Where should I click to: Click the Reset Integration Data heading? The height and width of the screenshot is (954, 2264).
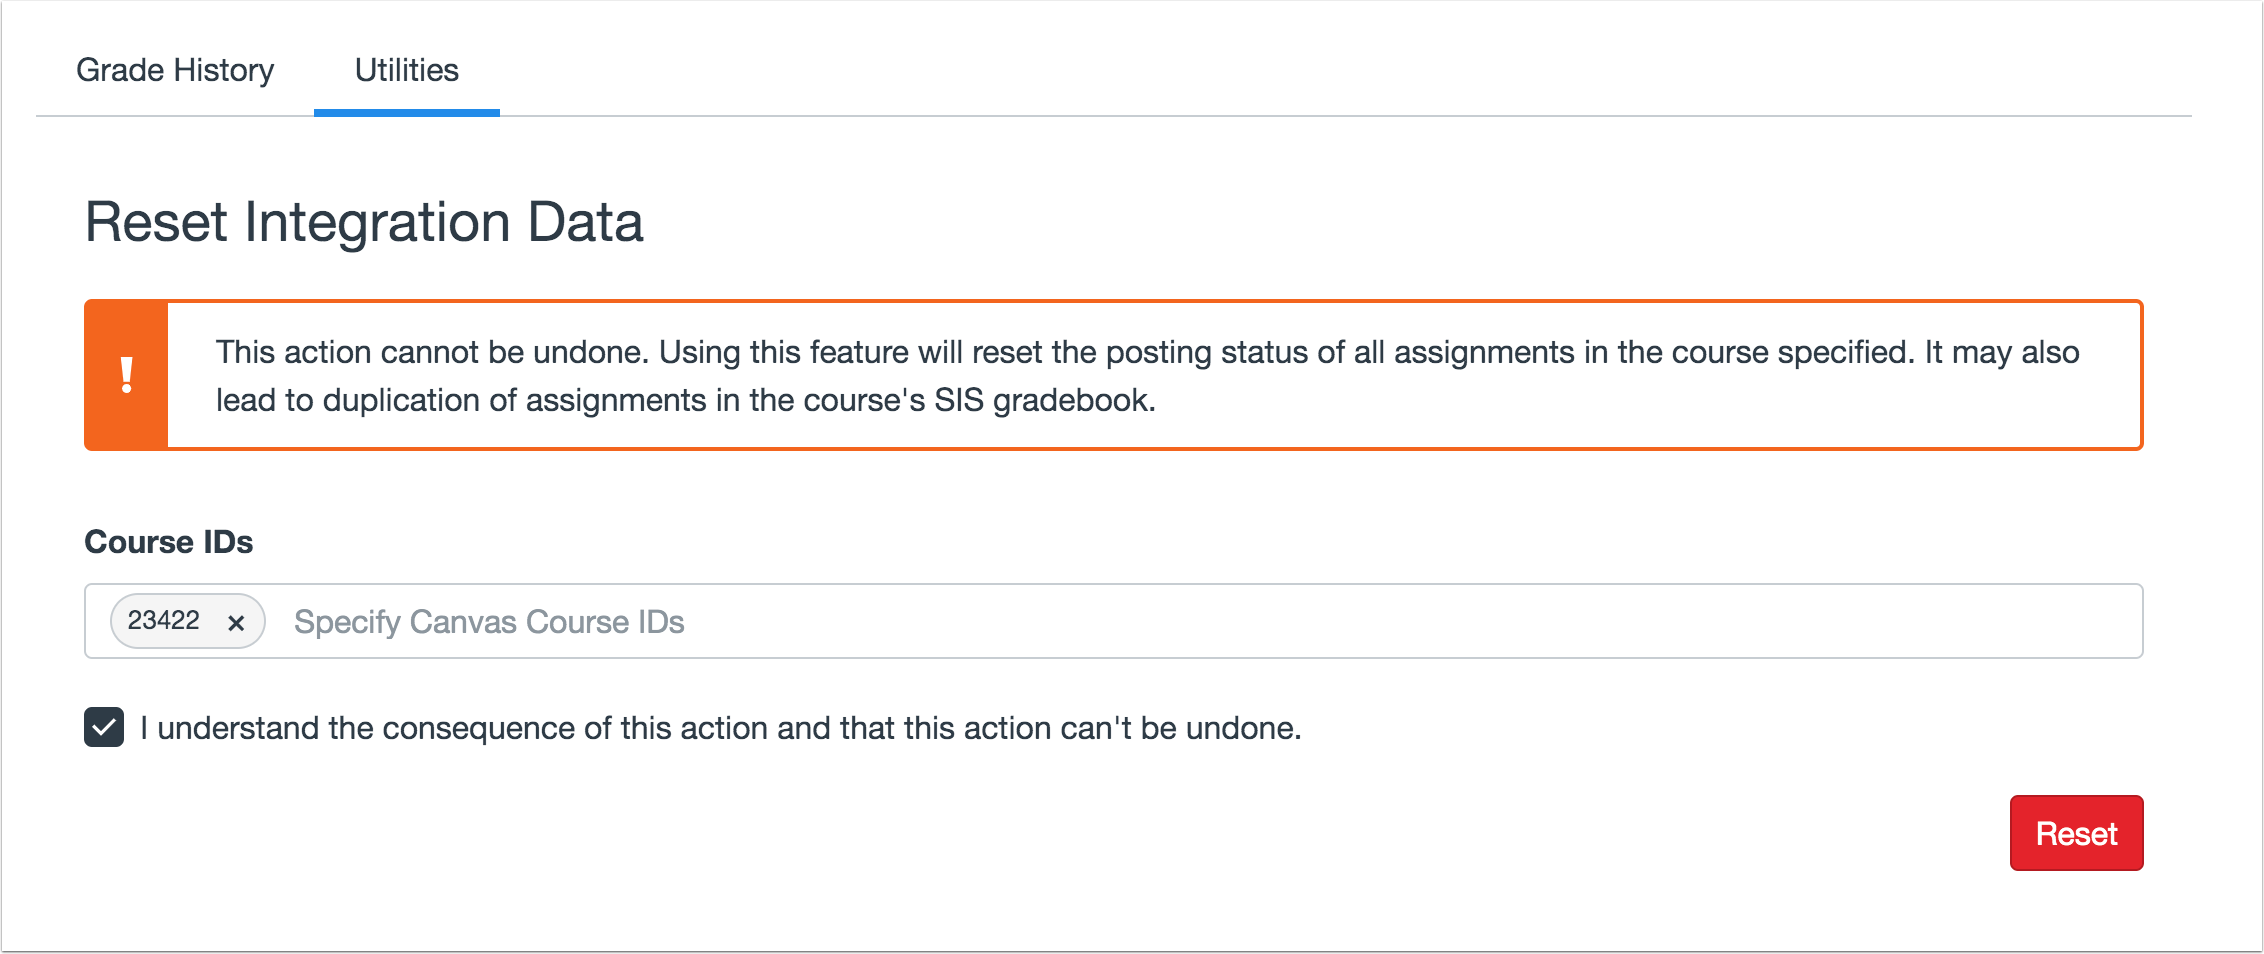click(364, 221)
